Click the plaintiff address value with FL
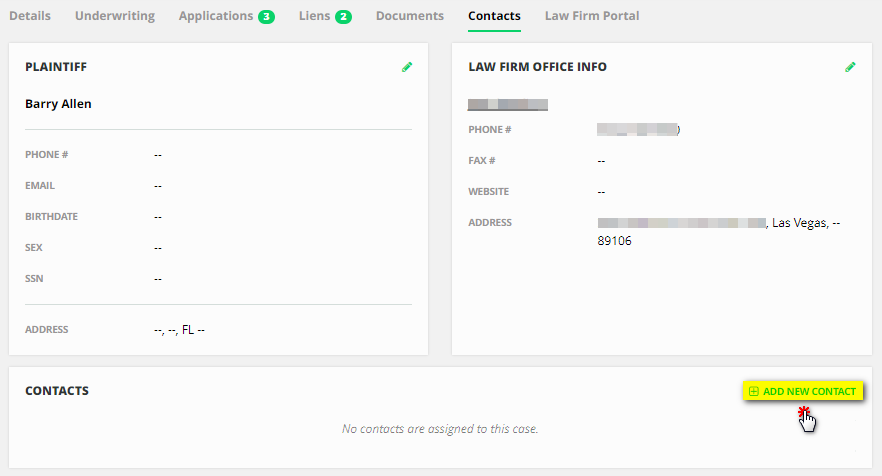The width and height of the screenshot is (882, 476). [179, 329]
